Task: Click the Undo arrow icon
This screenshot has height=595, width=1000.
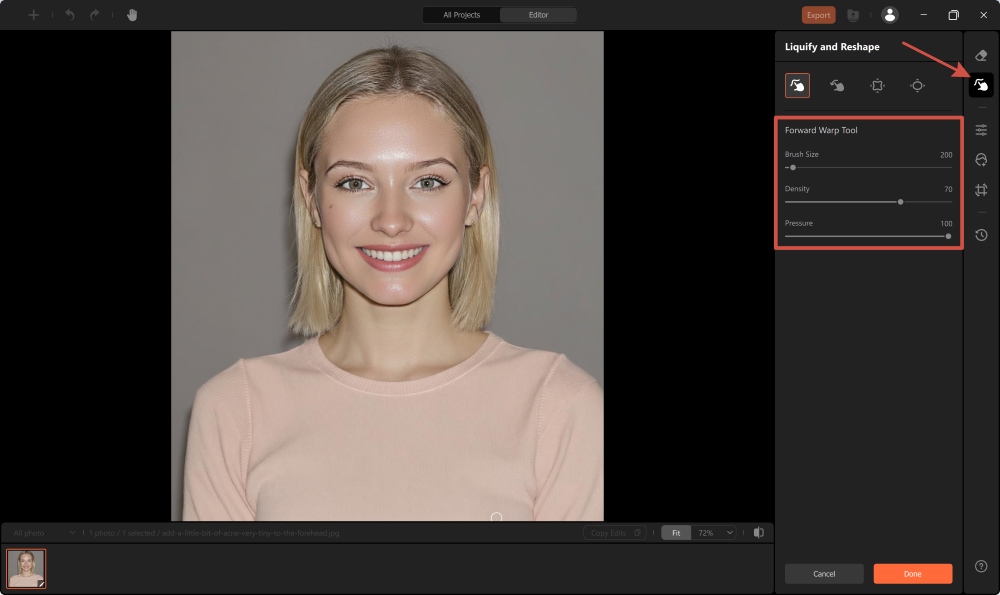Action: pos(67,15)
